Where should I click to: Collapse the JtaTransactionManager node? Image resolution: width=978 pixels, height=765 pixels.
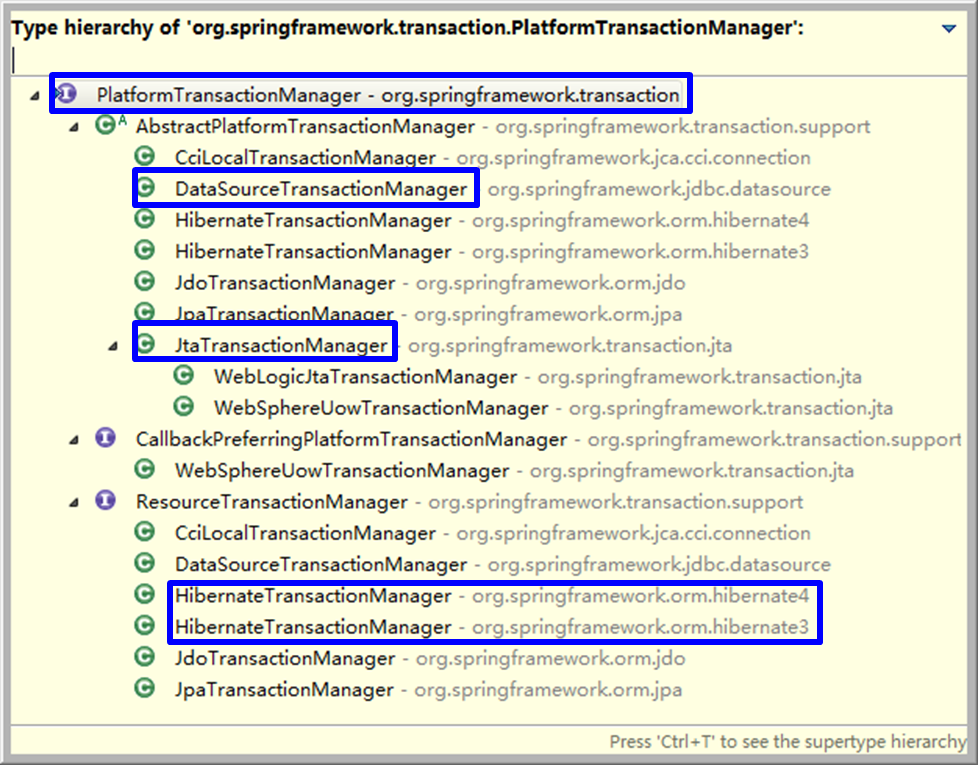(x=113, y=346)
